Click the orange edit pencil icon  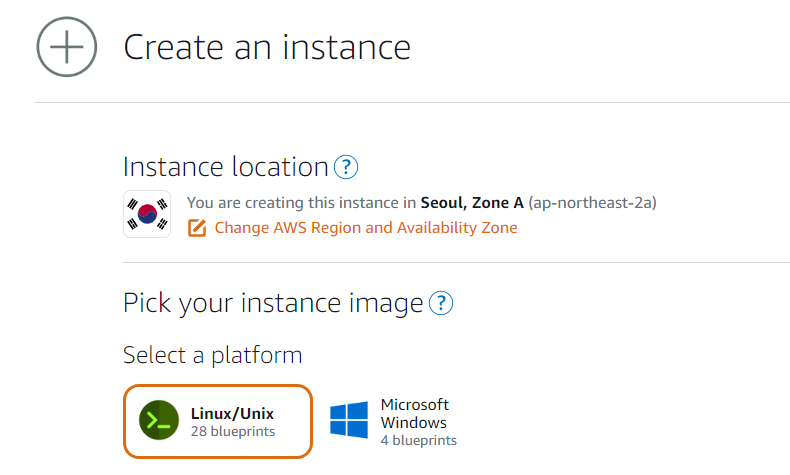coord(197,228)
